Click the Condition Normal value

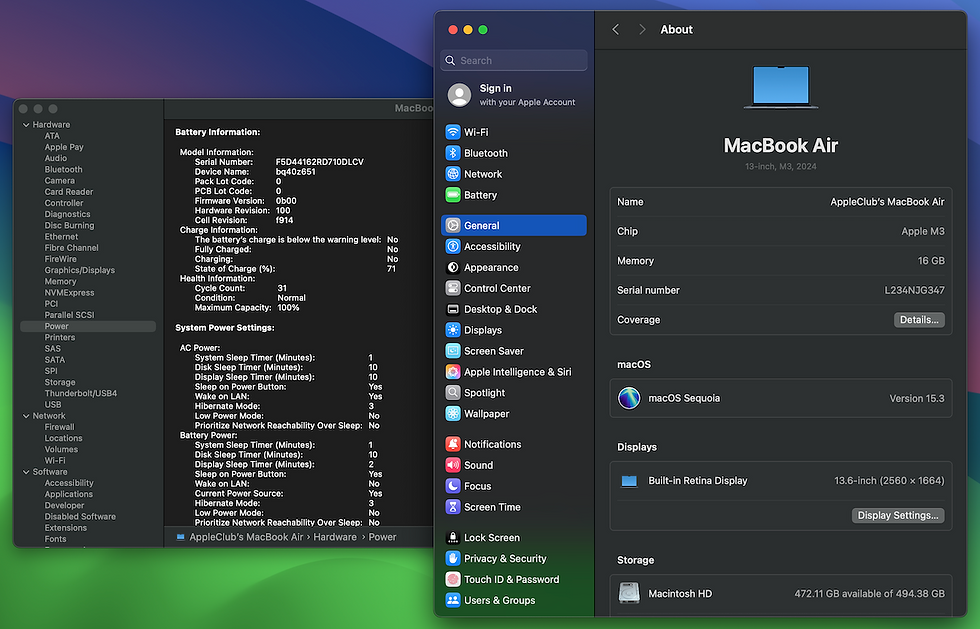click(291, 298)
